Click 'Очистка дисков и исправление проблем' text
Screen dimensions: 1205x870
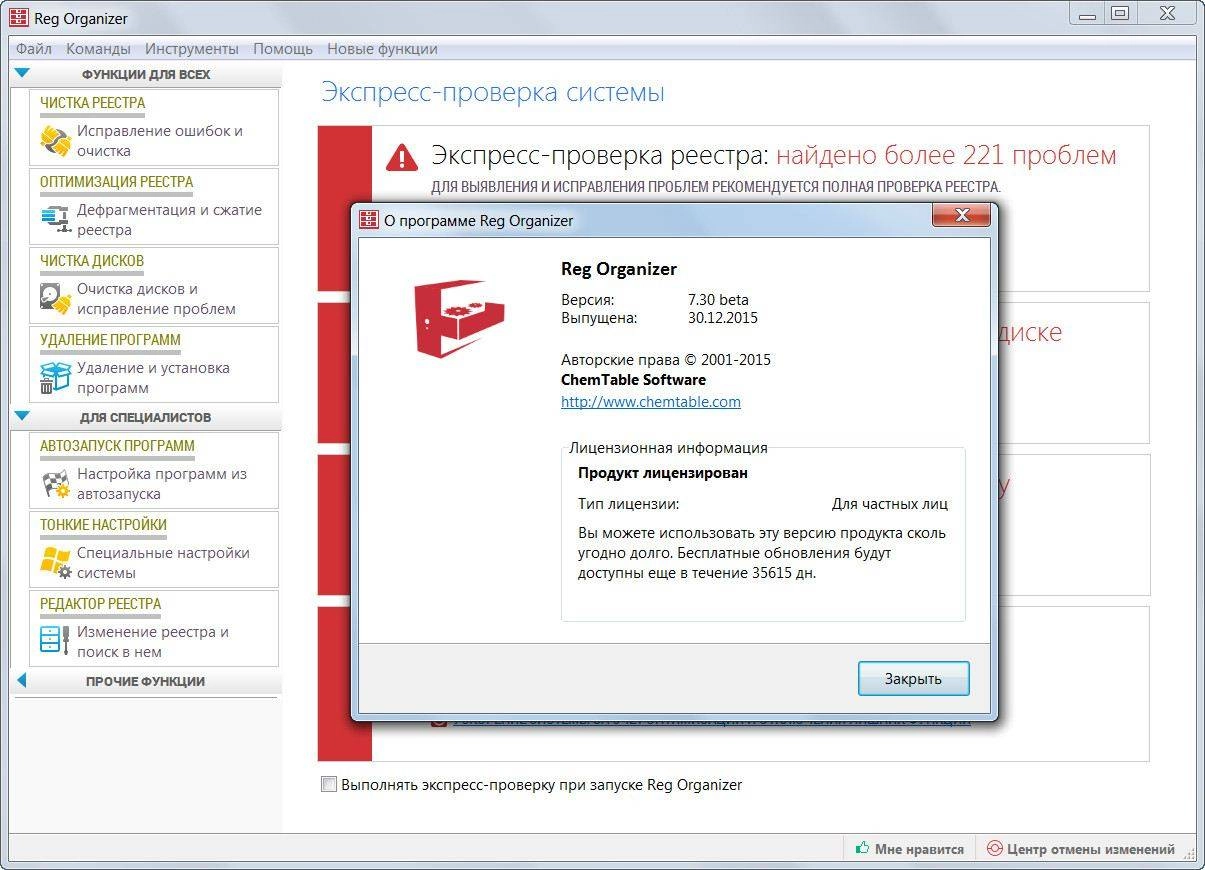(x=157, y=299)
